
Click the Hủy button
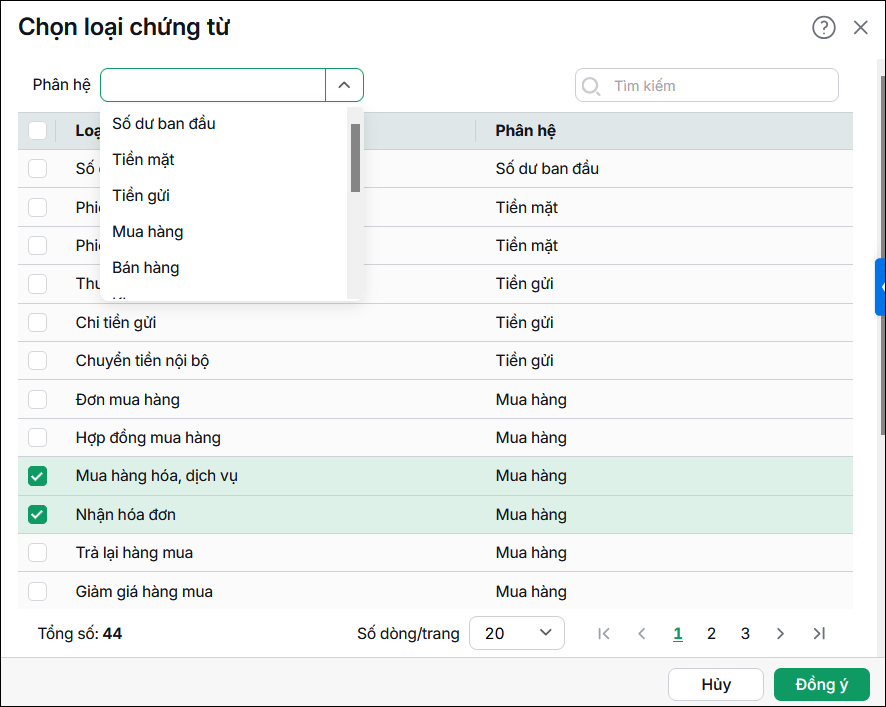tap(716, 684)
